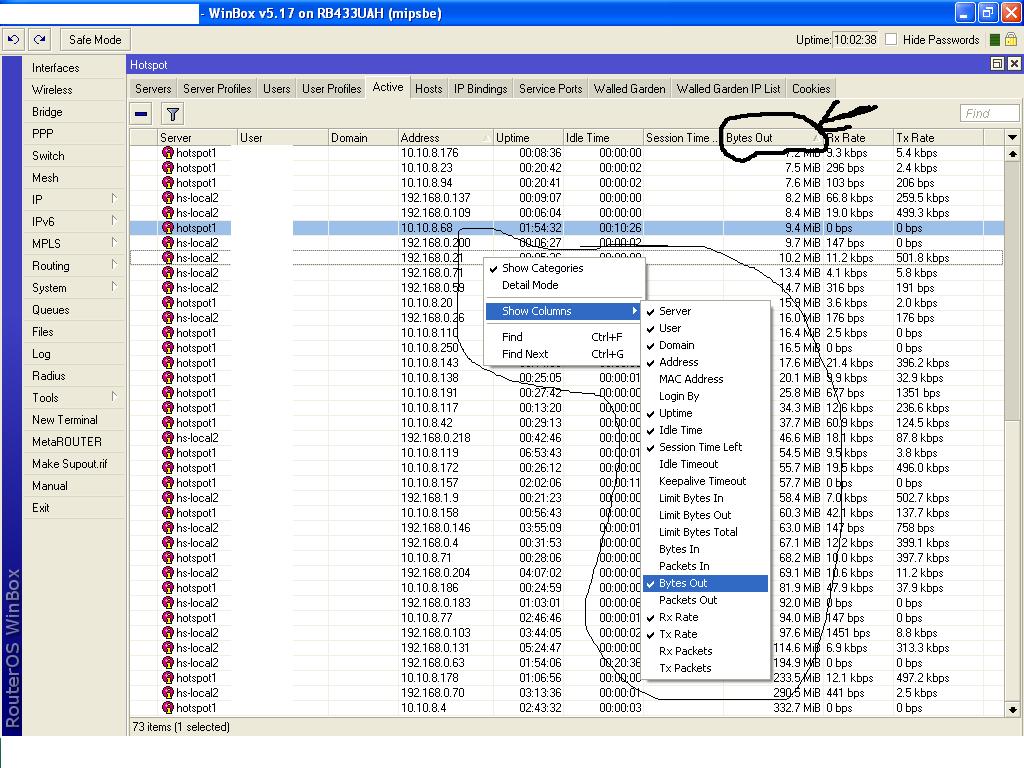1024x768 pixels.
Task: Click the hotspot icon on the 10.10.8.176 row
Action: [168, 153]
